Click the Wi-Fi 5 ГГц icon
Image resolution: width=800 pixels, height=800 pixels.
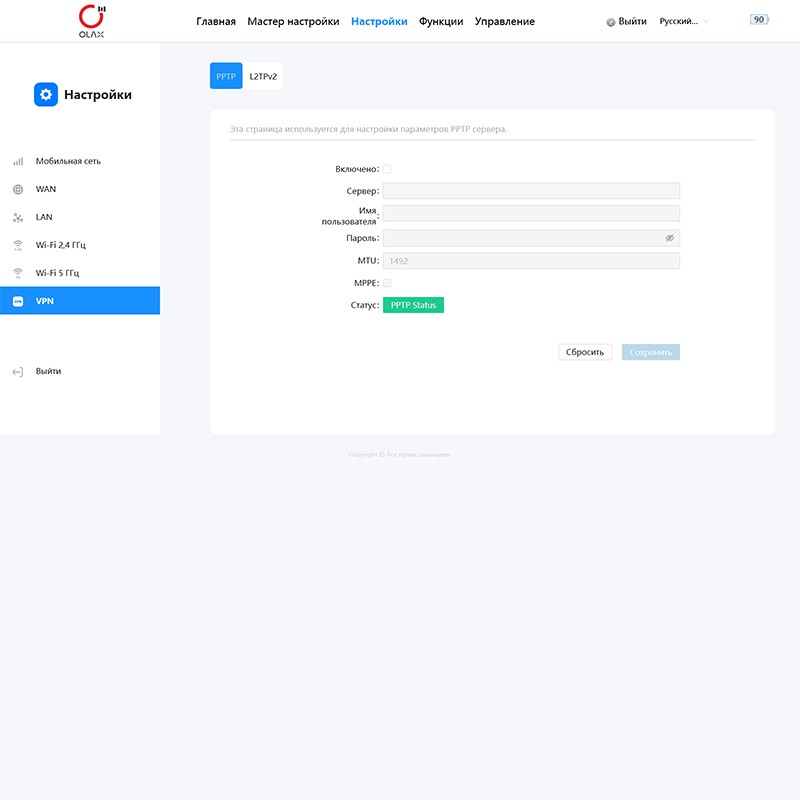[x=18, y=273]
